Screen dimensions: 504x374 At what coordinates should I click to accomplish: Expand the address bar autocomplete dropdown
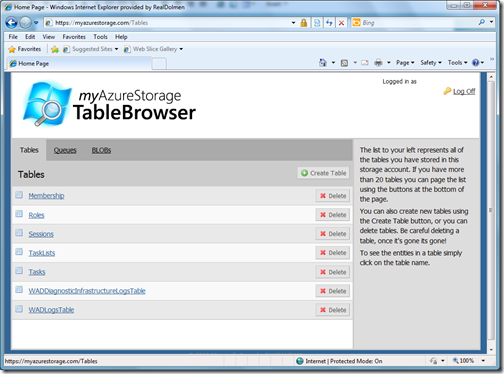(293, 23)
